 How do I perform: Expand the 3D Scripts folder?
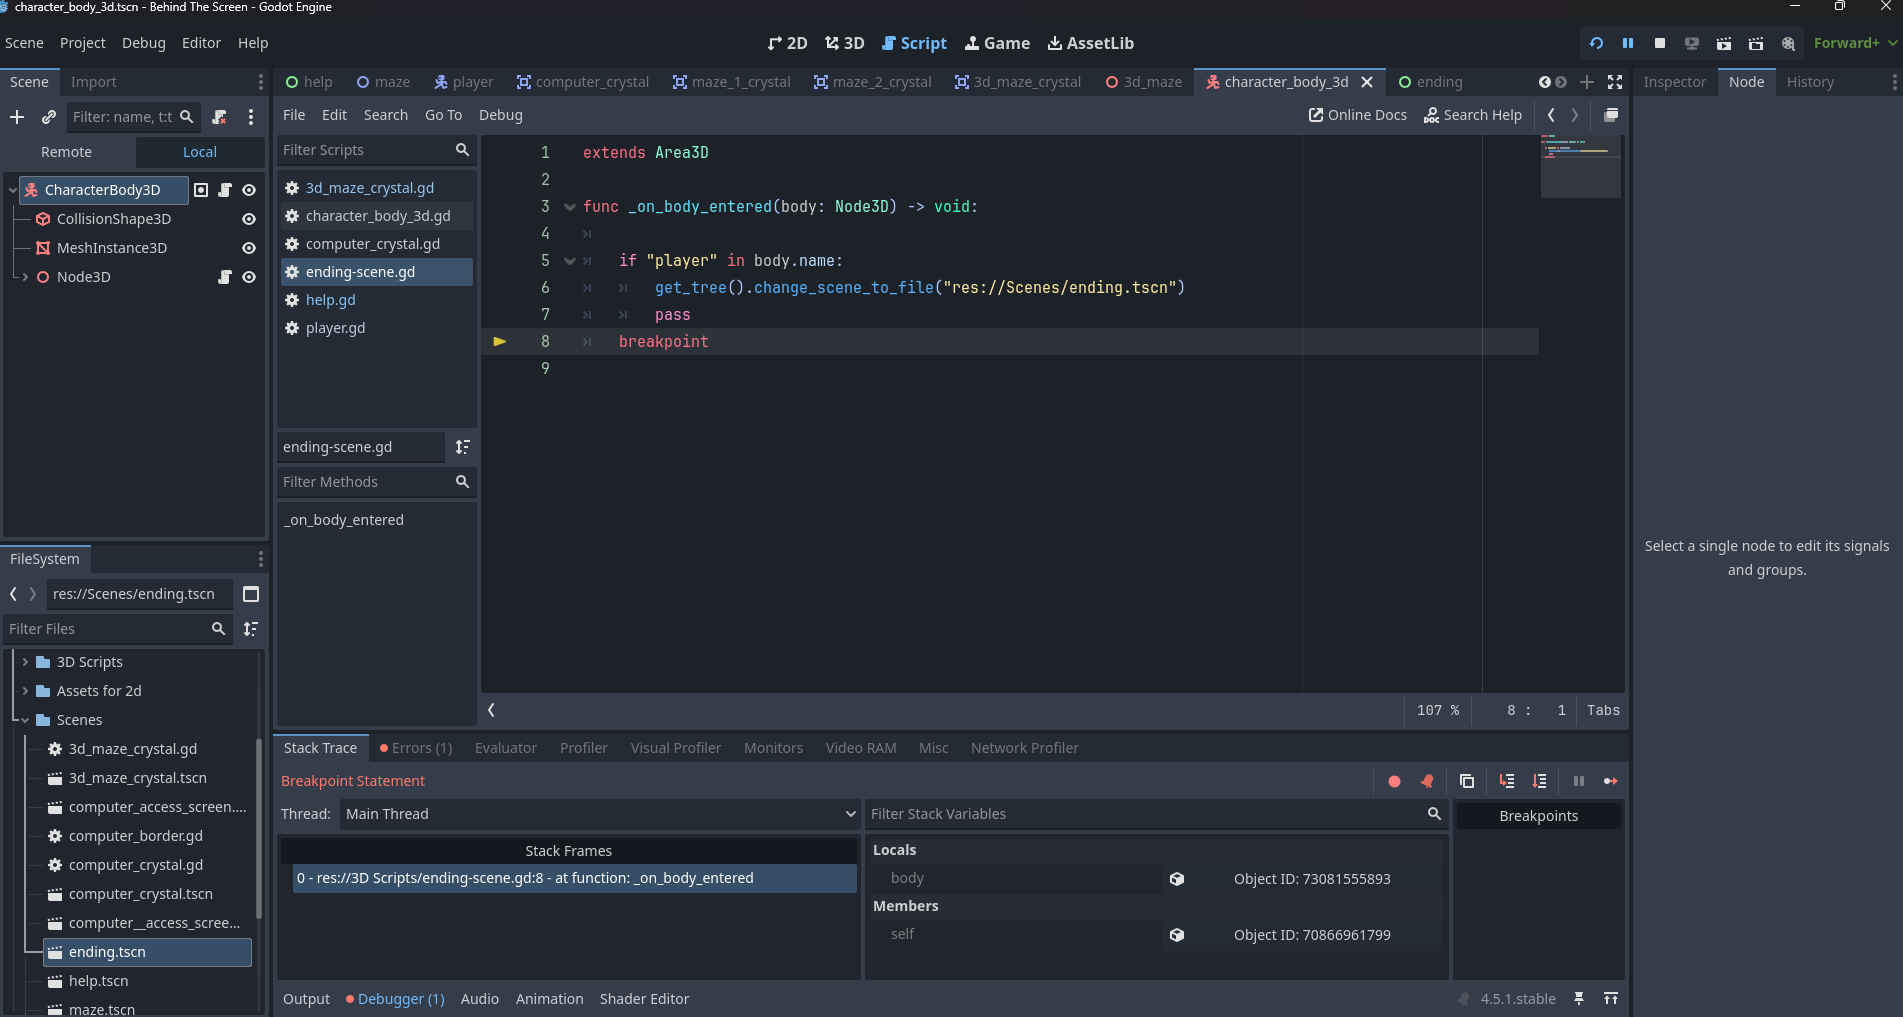(x=25, y=662)
